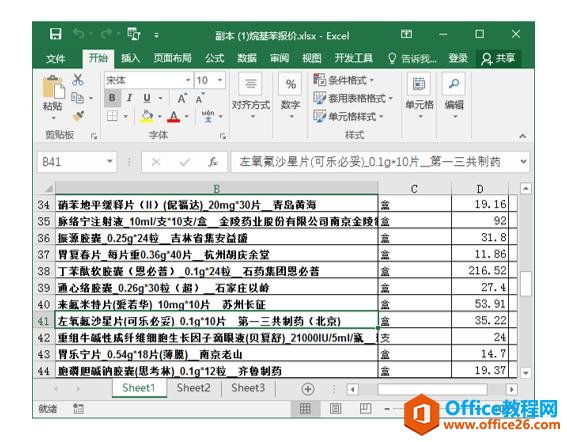Screen dimensions: 567x442
Task: Apply the yellow fill color bucket
Action: [x=147, y=116]
